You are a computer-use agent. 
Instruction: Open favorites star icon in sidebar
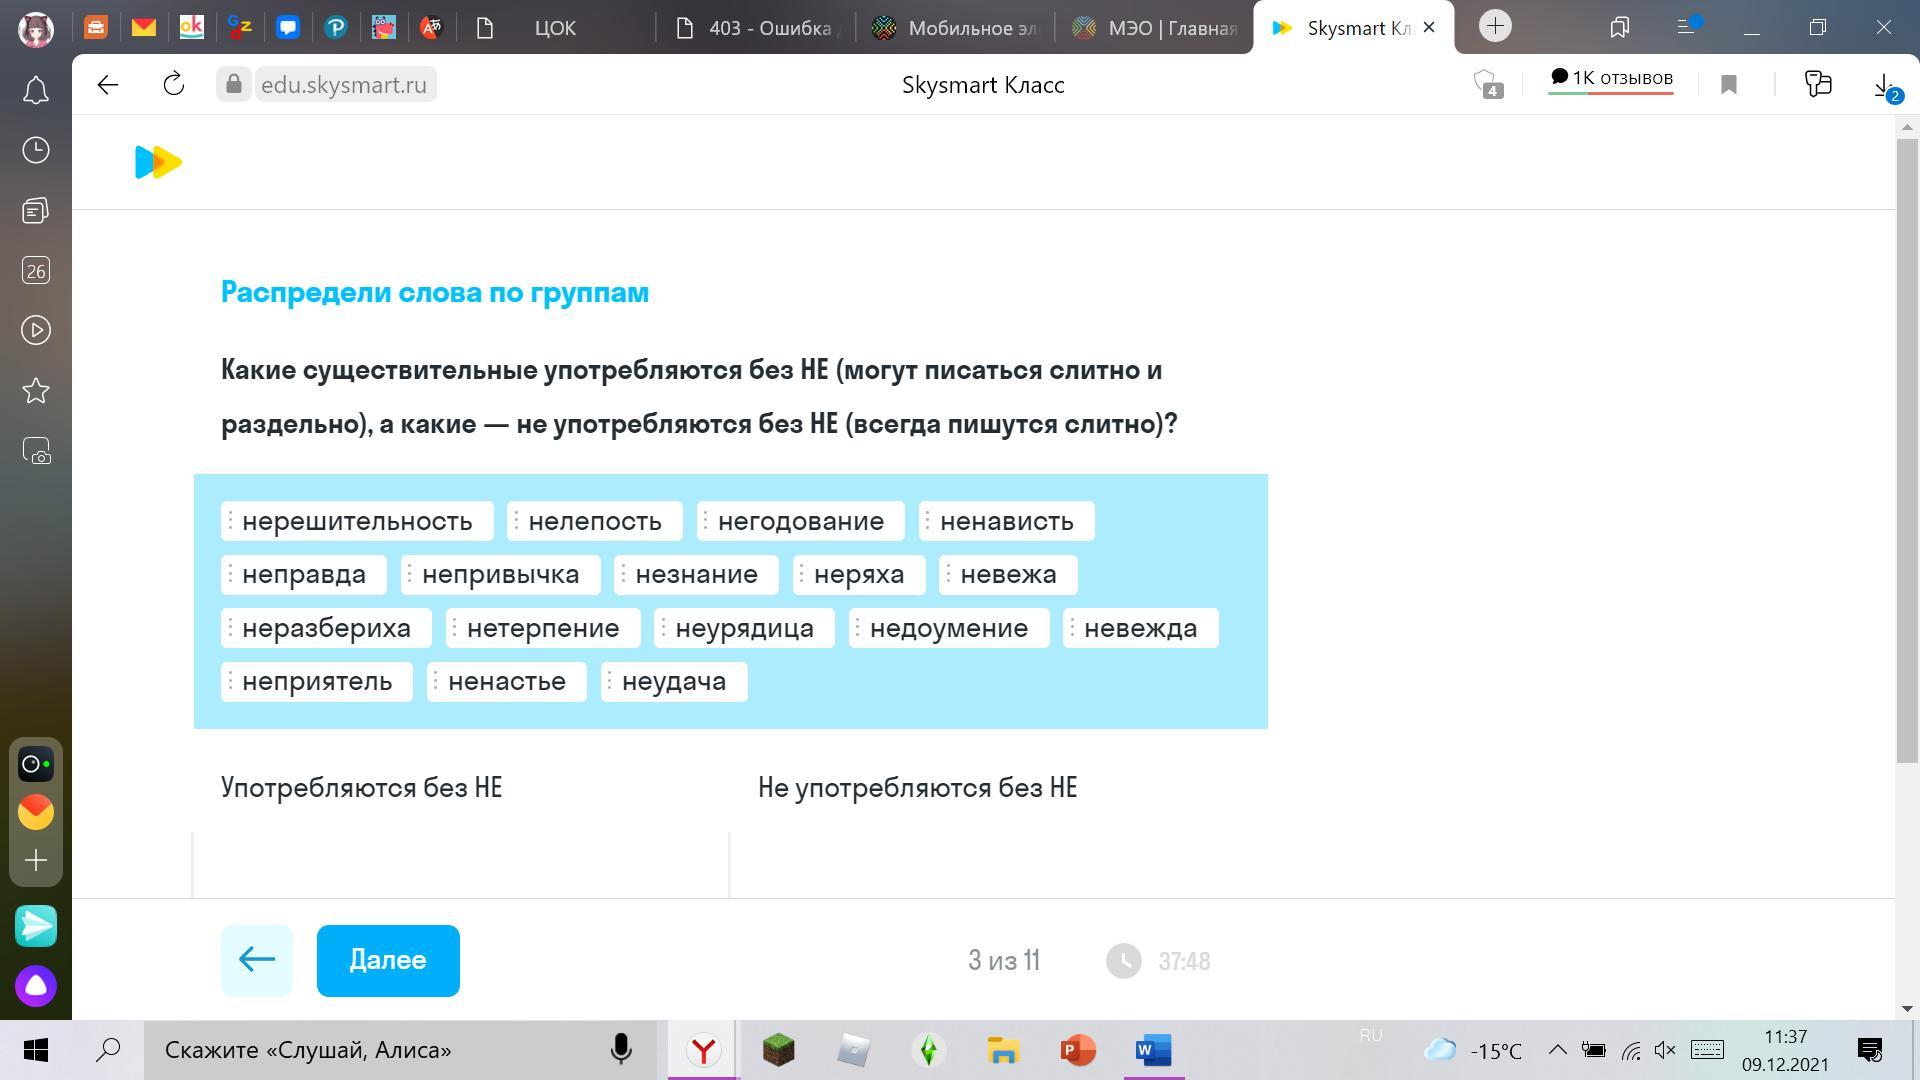tap(36, 390)
